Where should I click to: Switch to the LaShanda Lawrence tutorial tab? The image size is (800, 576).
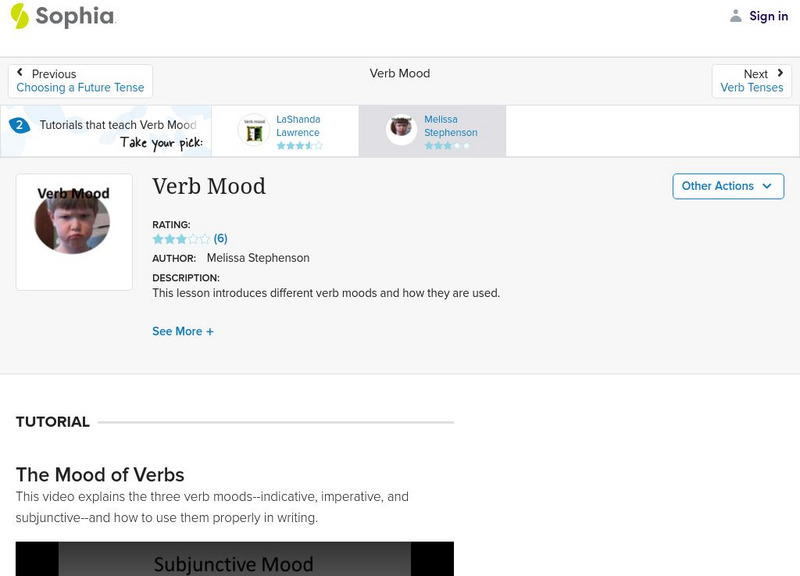298,126
